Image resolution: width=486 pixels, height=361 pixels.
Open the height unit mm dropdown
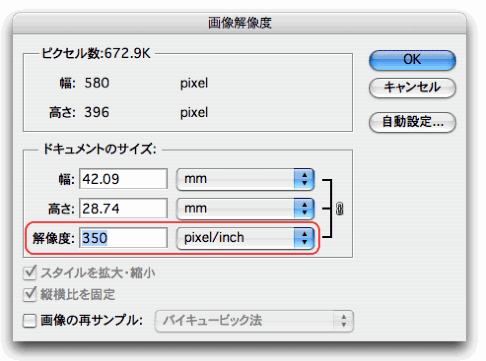pos(245,209)
